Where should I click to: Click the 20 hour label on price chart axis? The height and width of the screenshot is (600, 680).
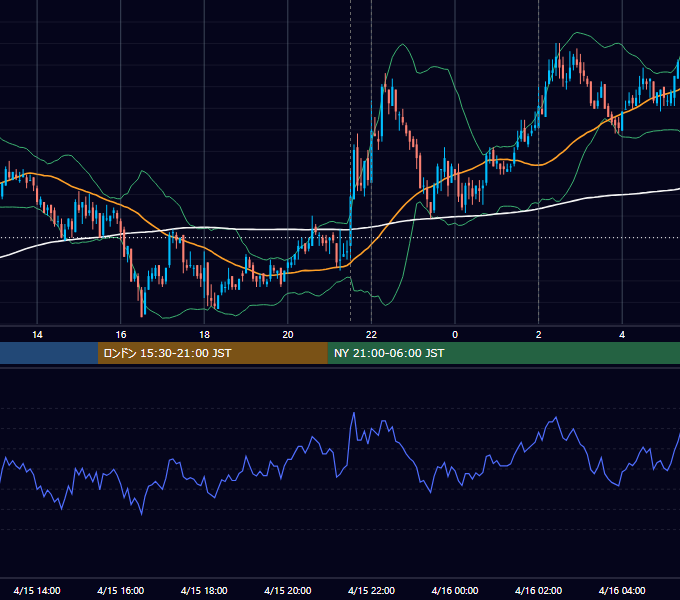[x=288, y=335]
